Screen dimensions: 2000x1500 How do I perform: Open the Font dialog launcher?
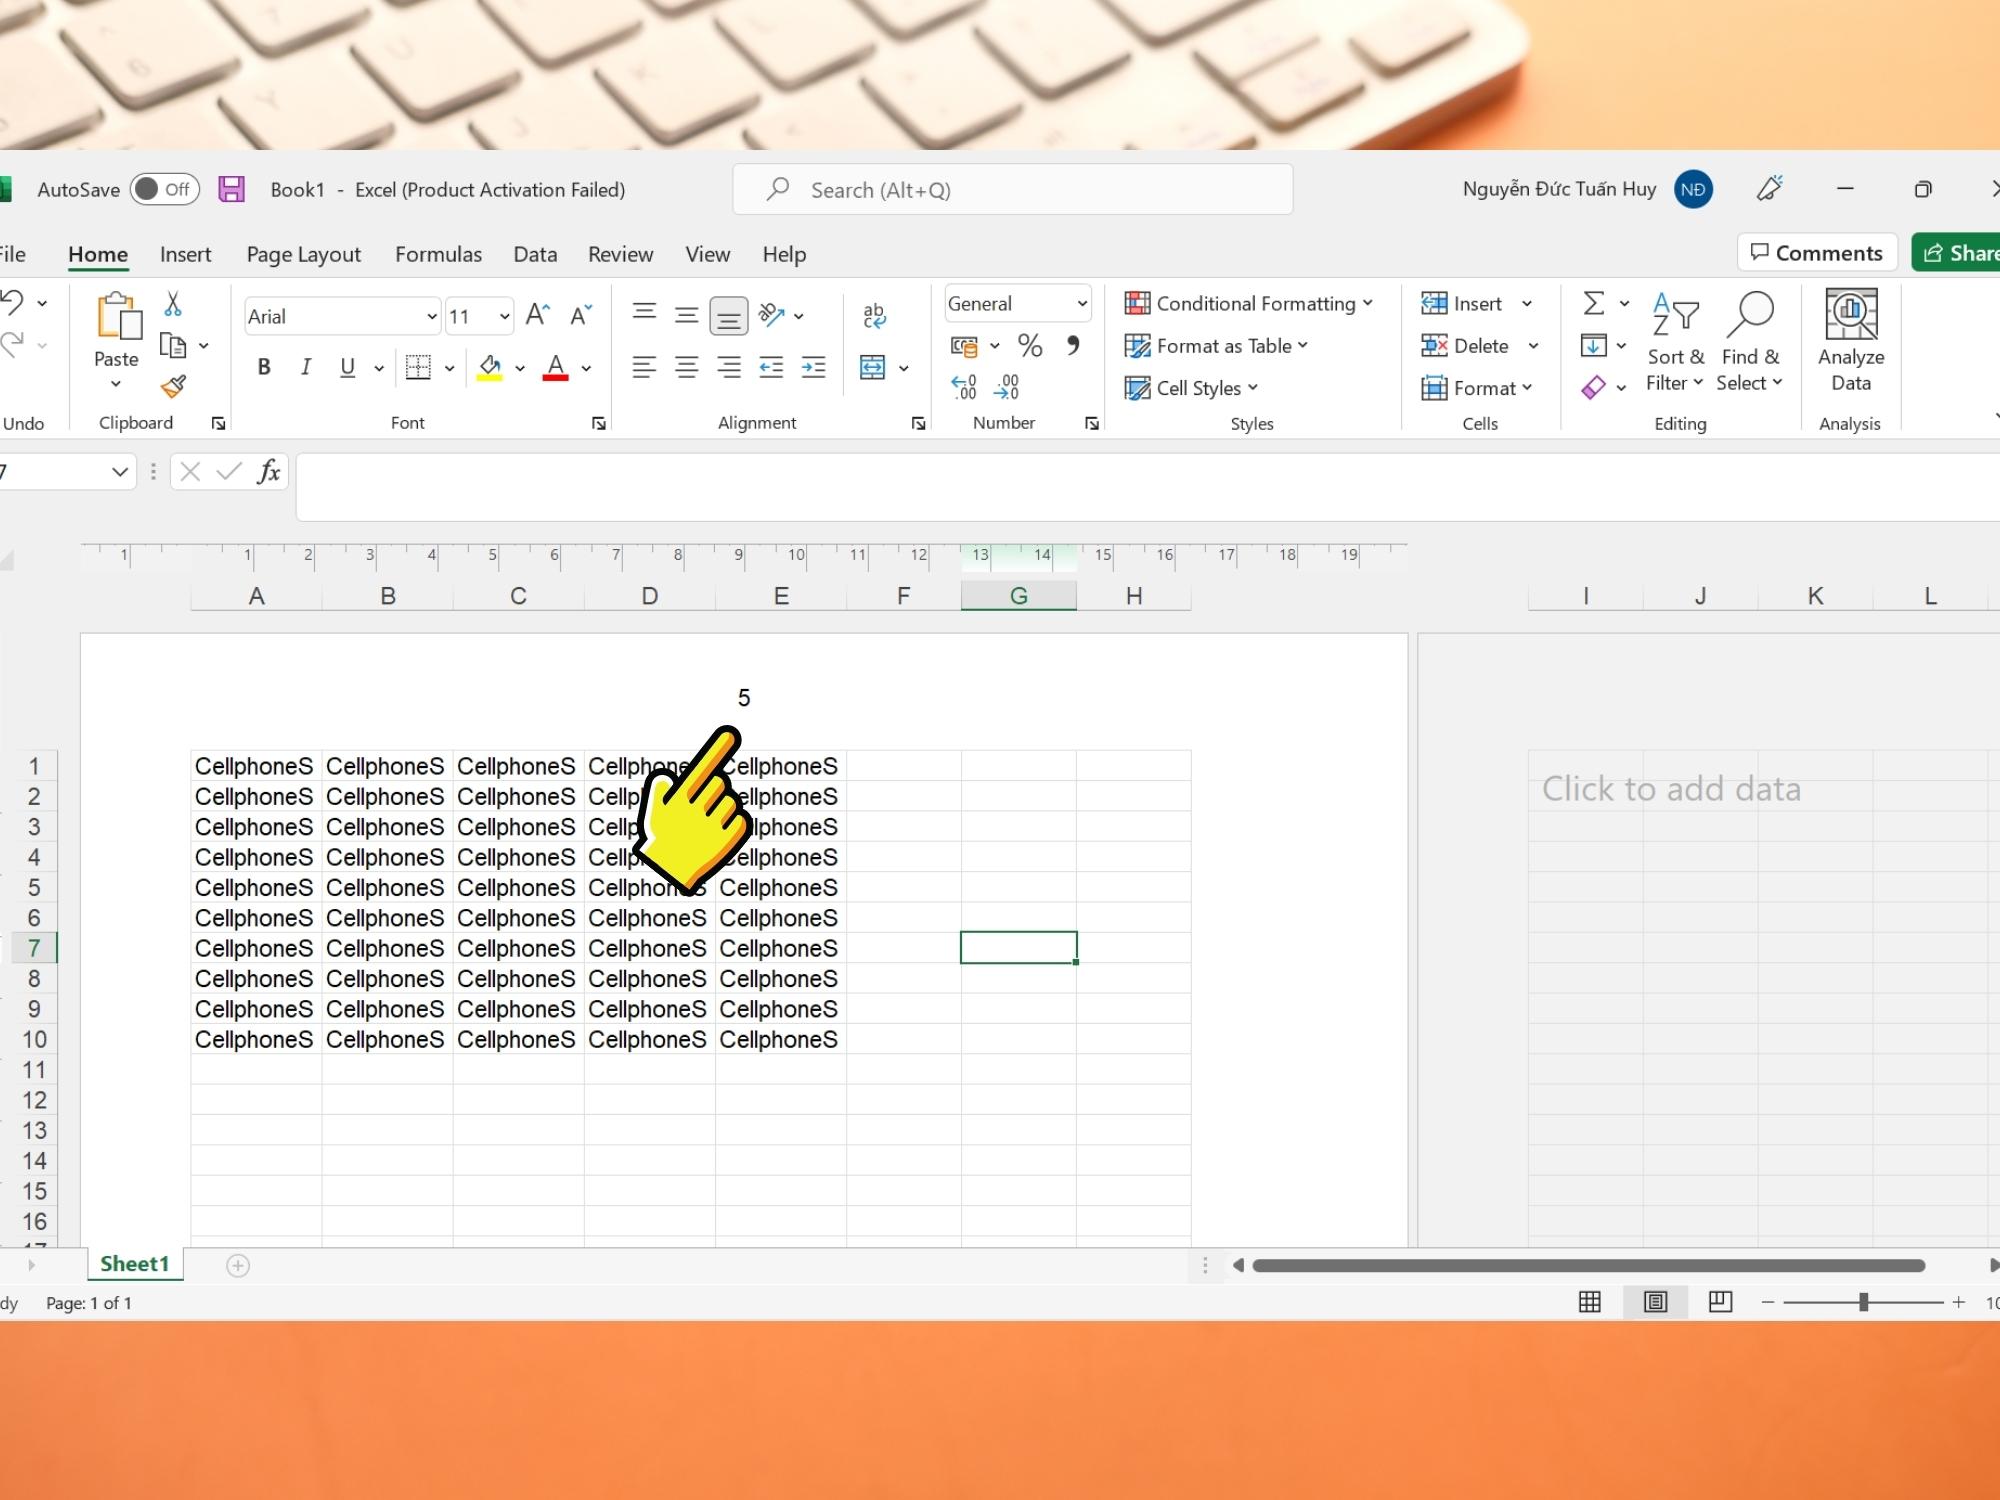click(x=599, y=424)
